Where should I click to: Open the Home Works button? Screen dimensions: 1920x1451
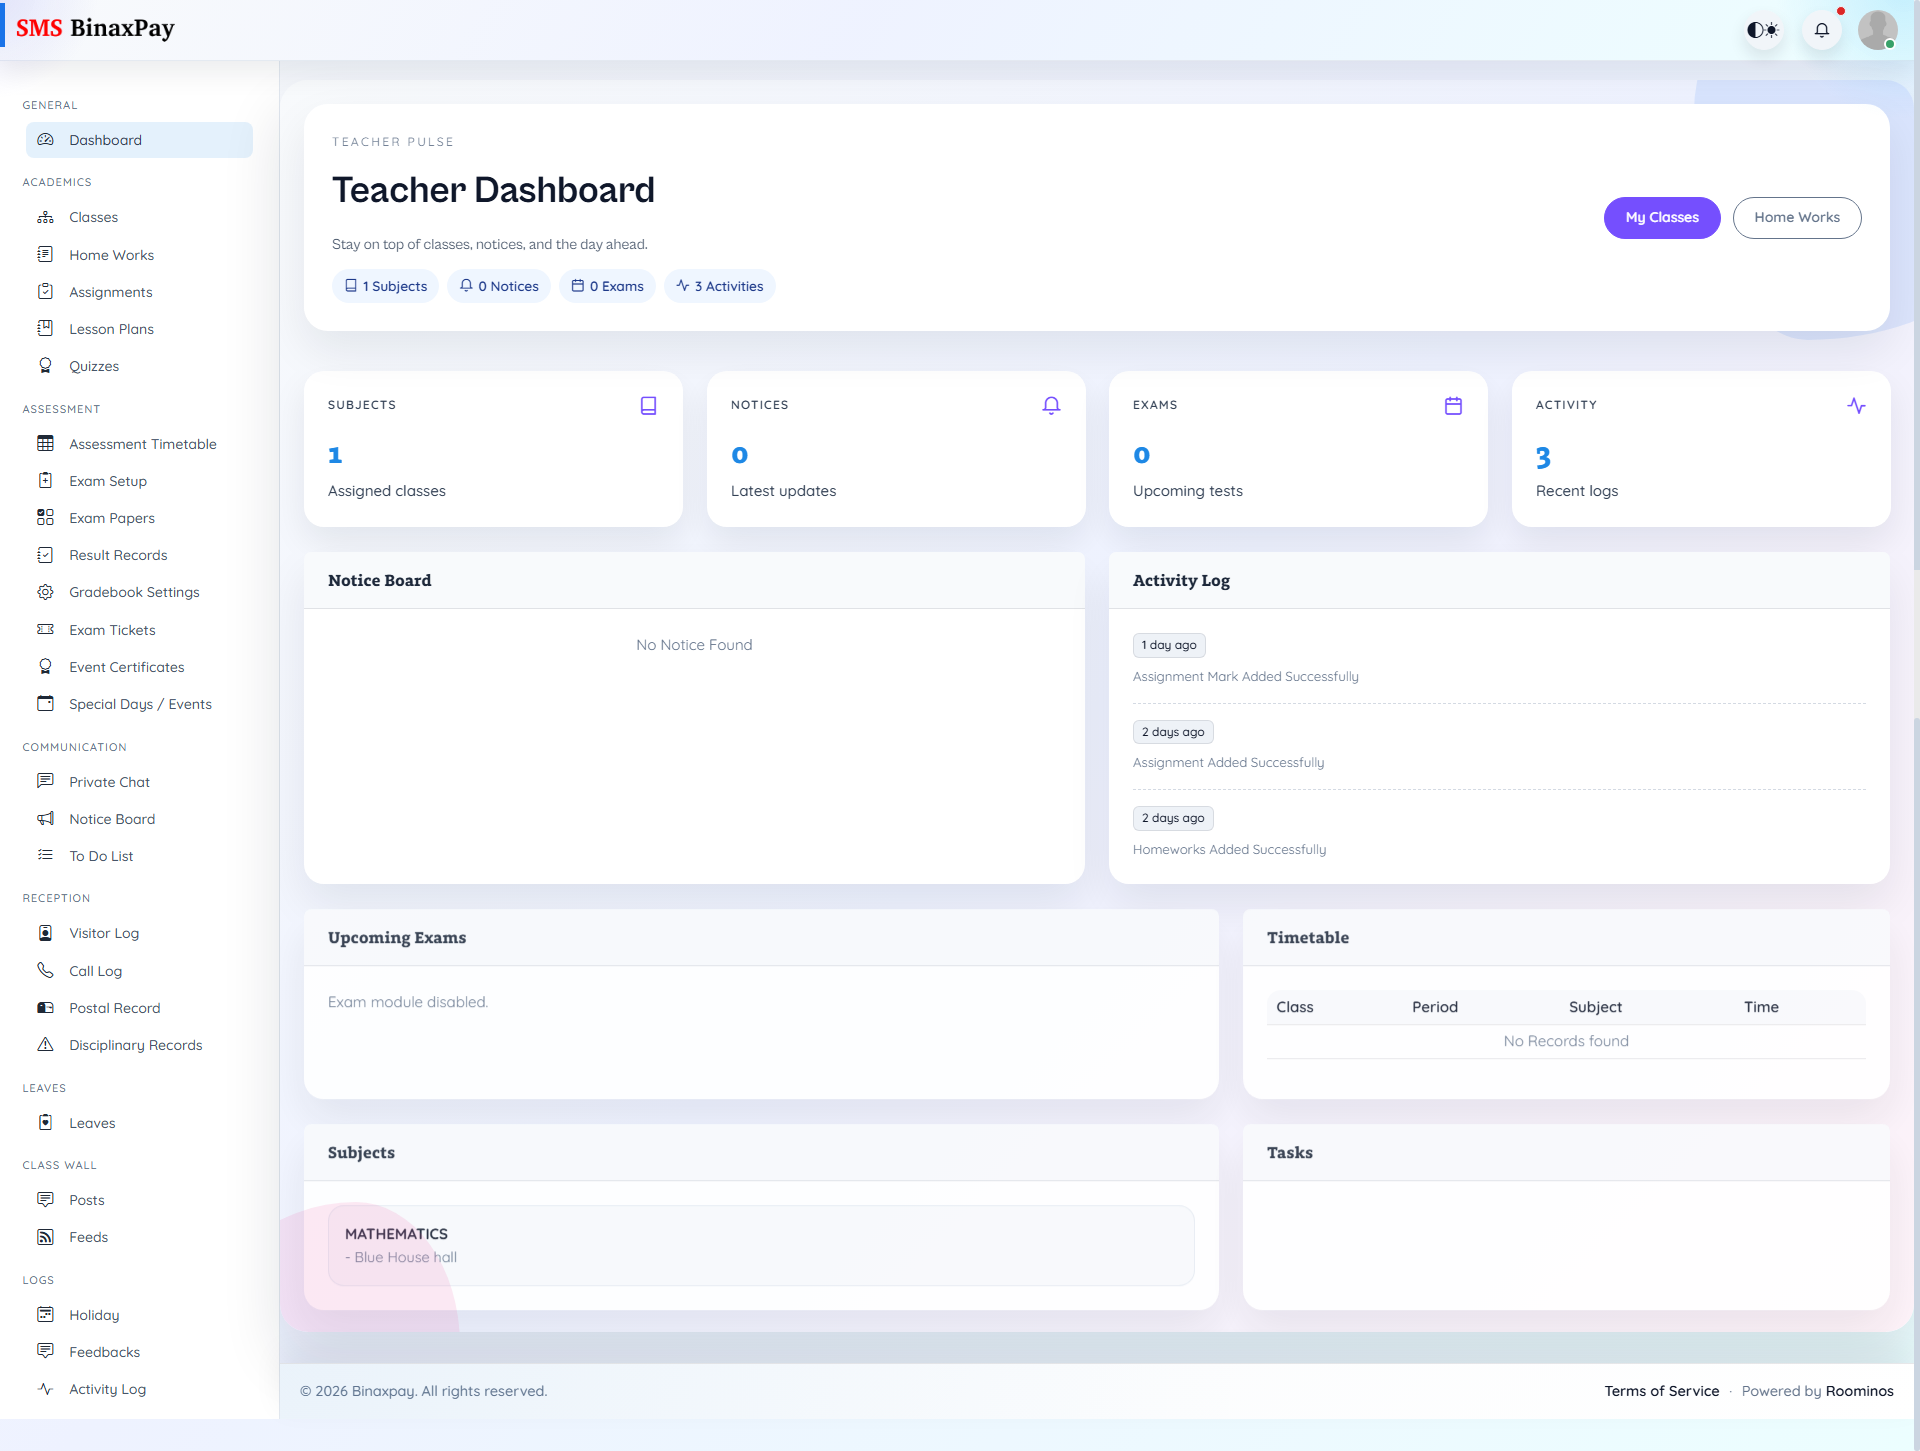click(1797, 217)
